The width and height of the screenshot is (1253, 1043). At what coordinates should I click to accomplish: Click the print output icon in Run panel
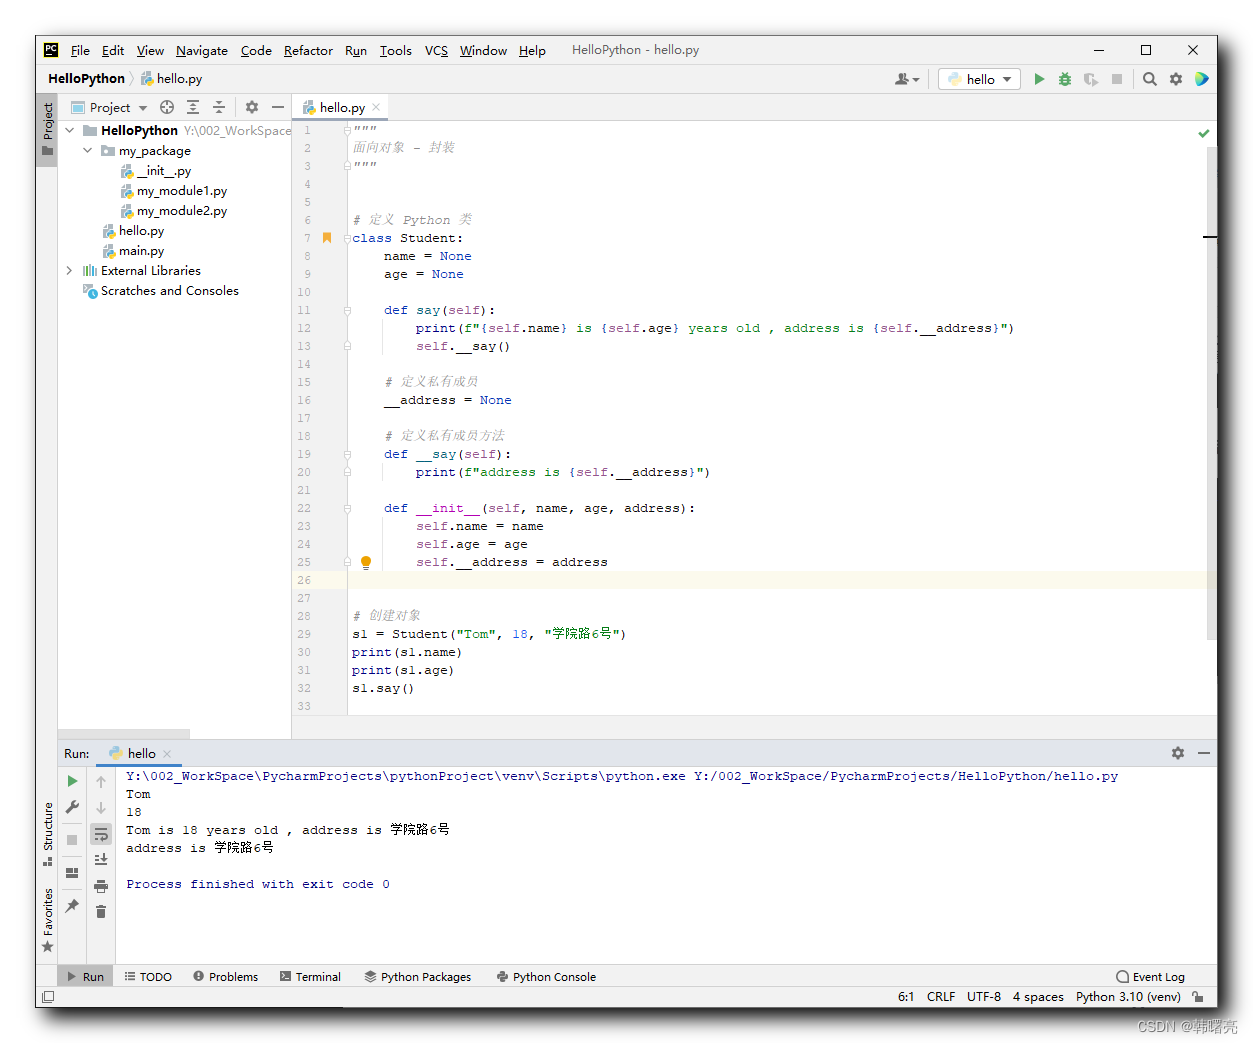coord(101,886)
